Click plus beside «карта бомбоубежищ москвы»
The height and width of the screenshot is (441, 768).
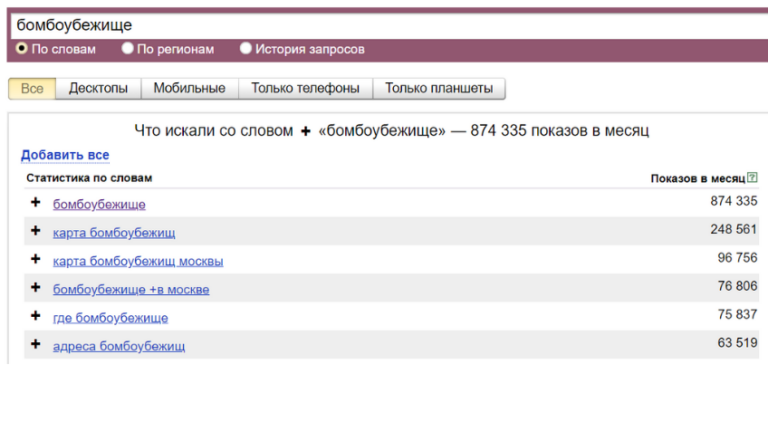click(36, 260)
